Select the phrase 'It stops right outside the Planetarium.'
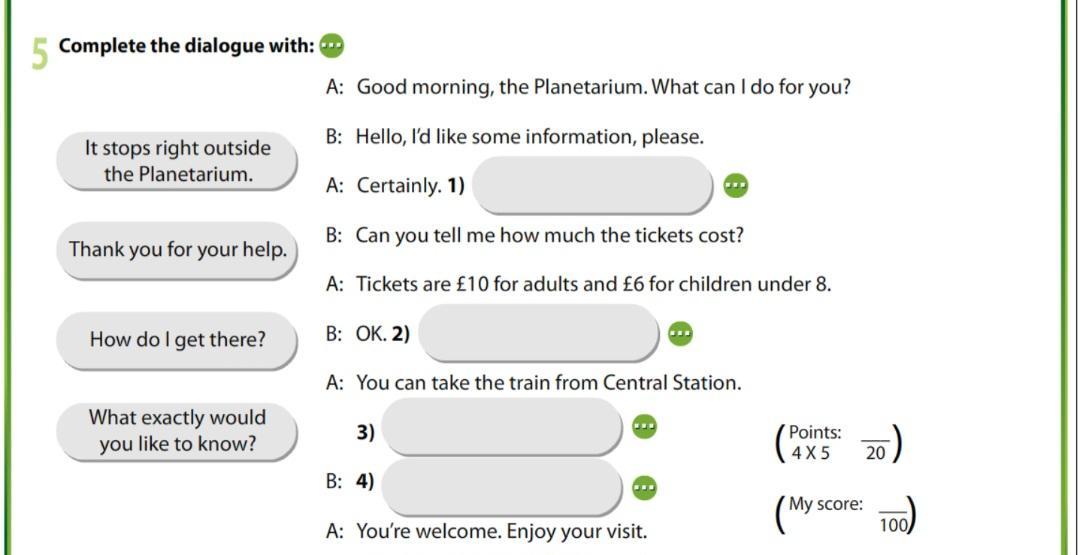 (x=178, y=161)
